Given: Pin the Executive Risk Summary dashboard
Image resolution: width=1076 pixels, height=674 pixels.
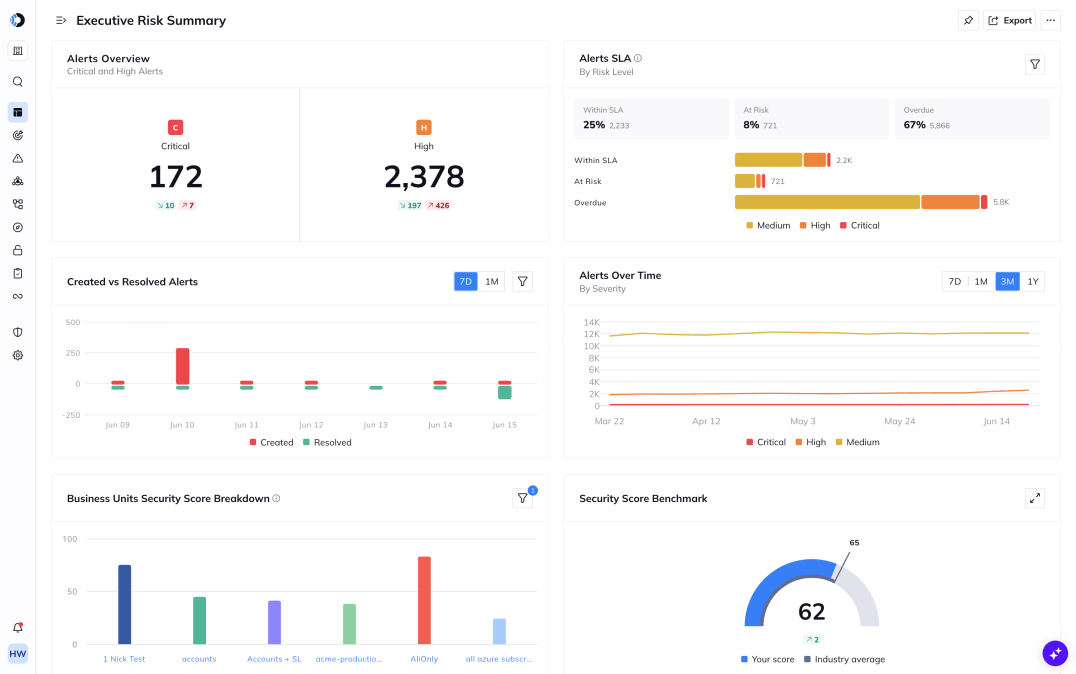Looking at the screenshot, I should tap(968, 21).
